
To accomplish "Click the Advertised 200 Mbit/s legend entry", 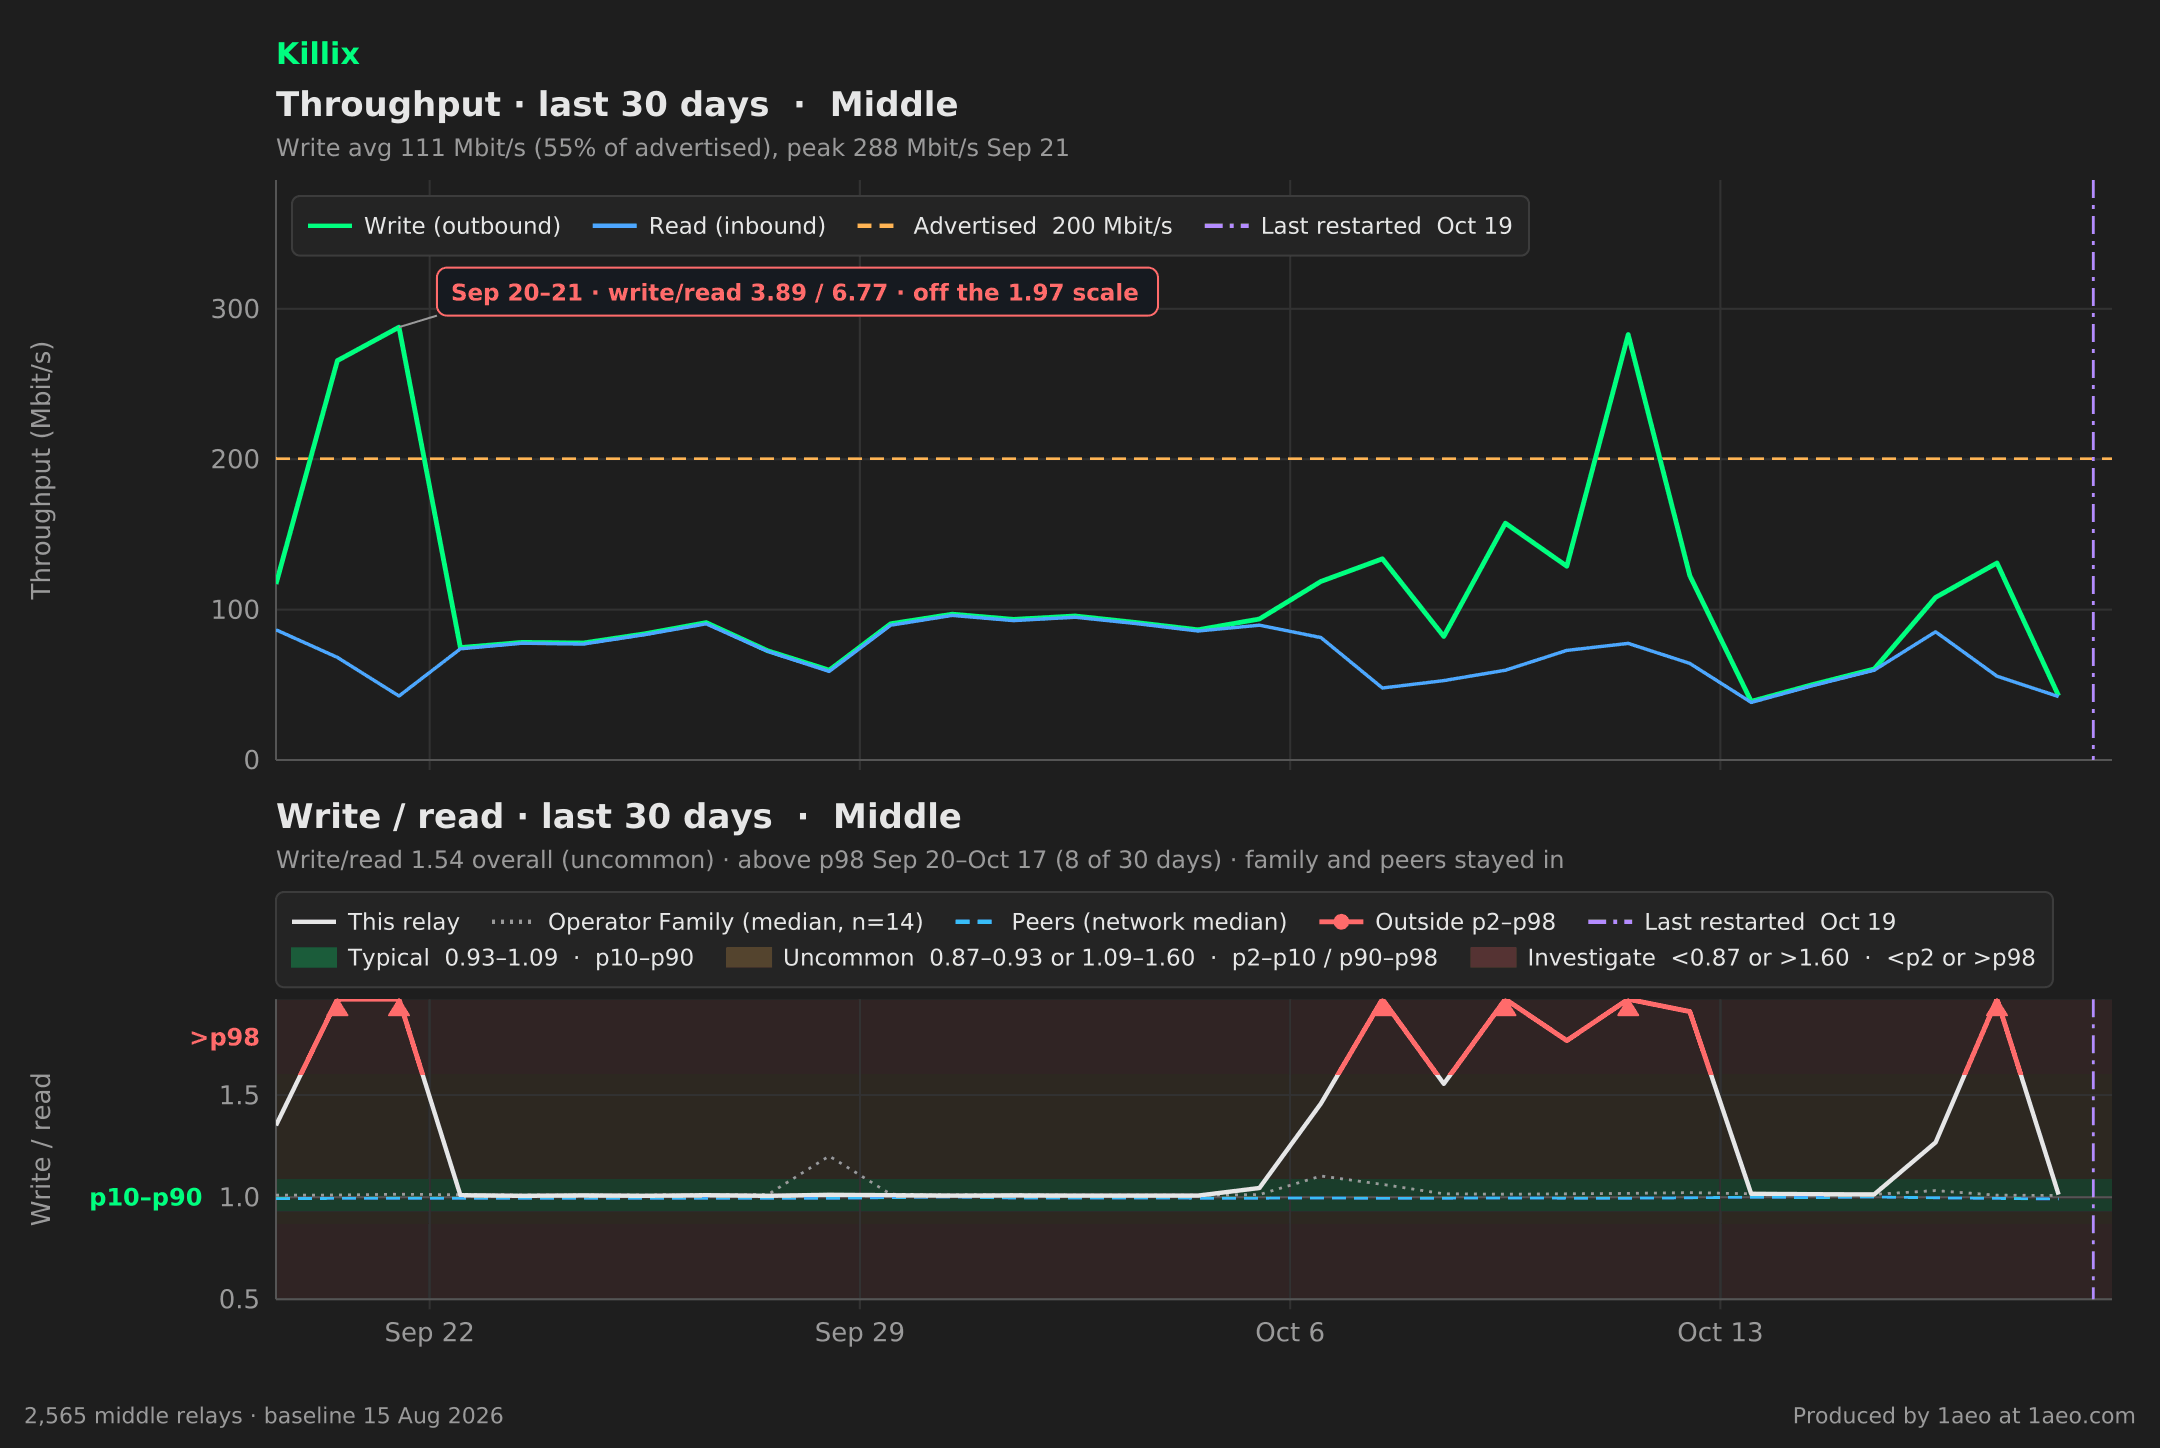I will (1015, 226).
